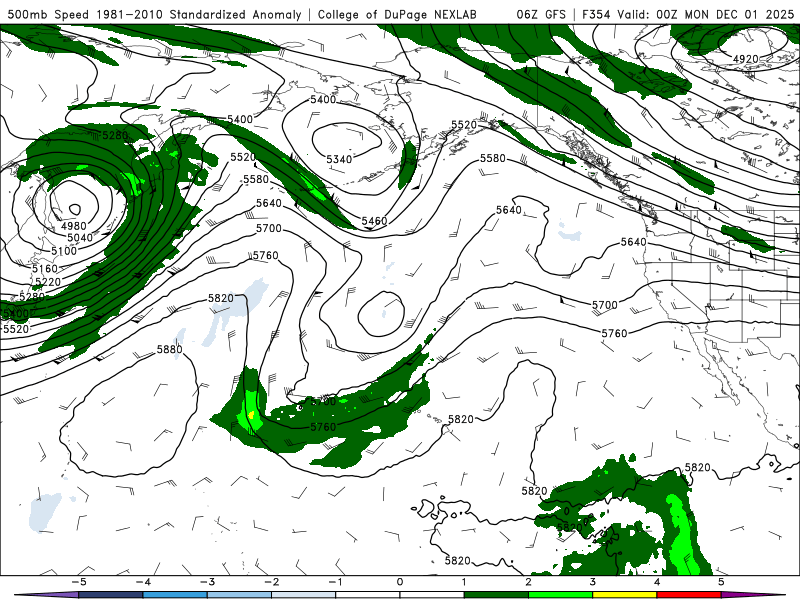The width and height of the screenshot is (800, 600).
Task: Click the 5220 contour label
Action: coord(47,282)
